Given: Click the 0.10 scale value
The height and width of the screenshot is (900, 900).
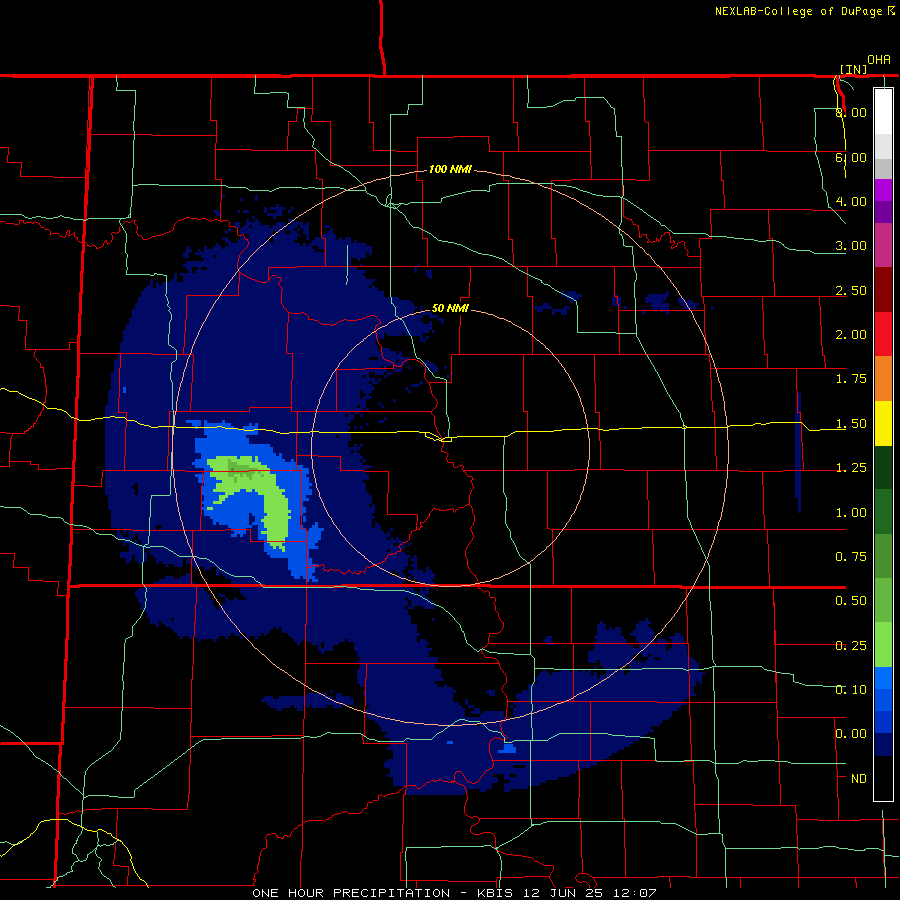Looking at the screenshot, I should (x=851, y=690).
